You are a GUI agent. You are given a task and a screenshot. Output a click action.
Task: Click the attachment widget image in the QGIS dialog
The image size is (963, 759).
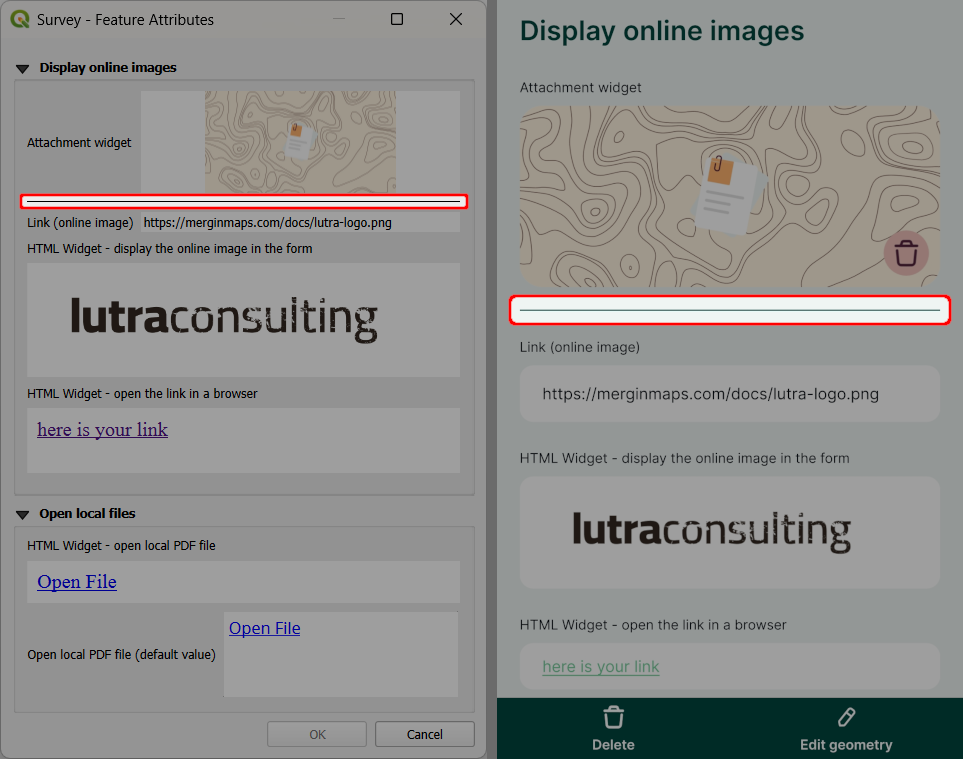[x=302, y=141]
